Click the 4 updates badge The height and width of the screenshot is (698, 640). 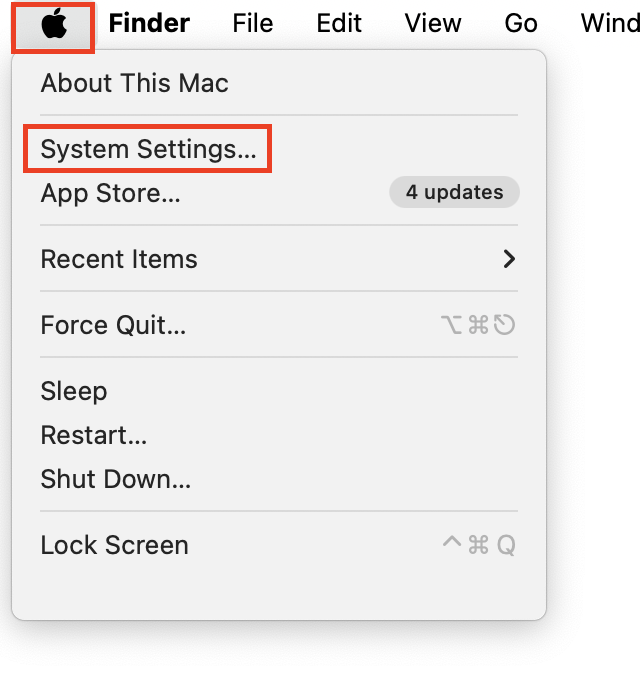(454, 192)
